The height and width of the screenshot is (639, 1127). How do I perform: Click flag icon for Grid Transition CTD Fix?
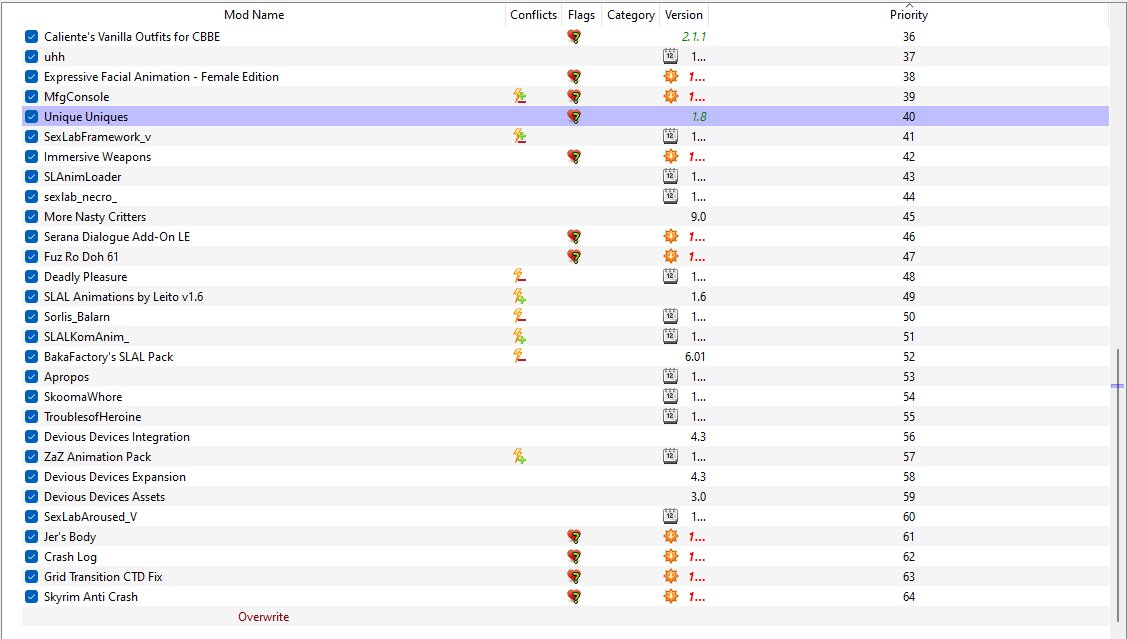(x=574, y=576)
